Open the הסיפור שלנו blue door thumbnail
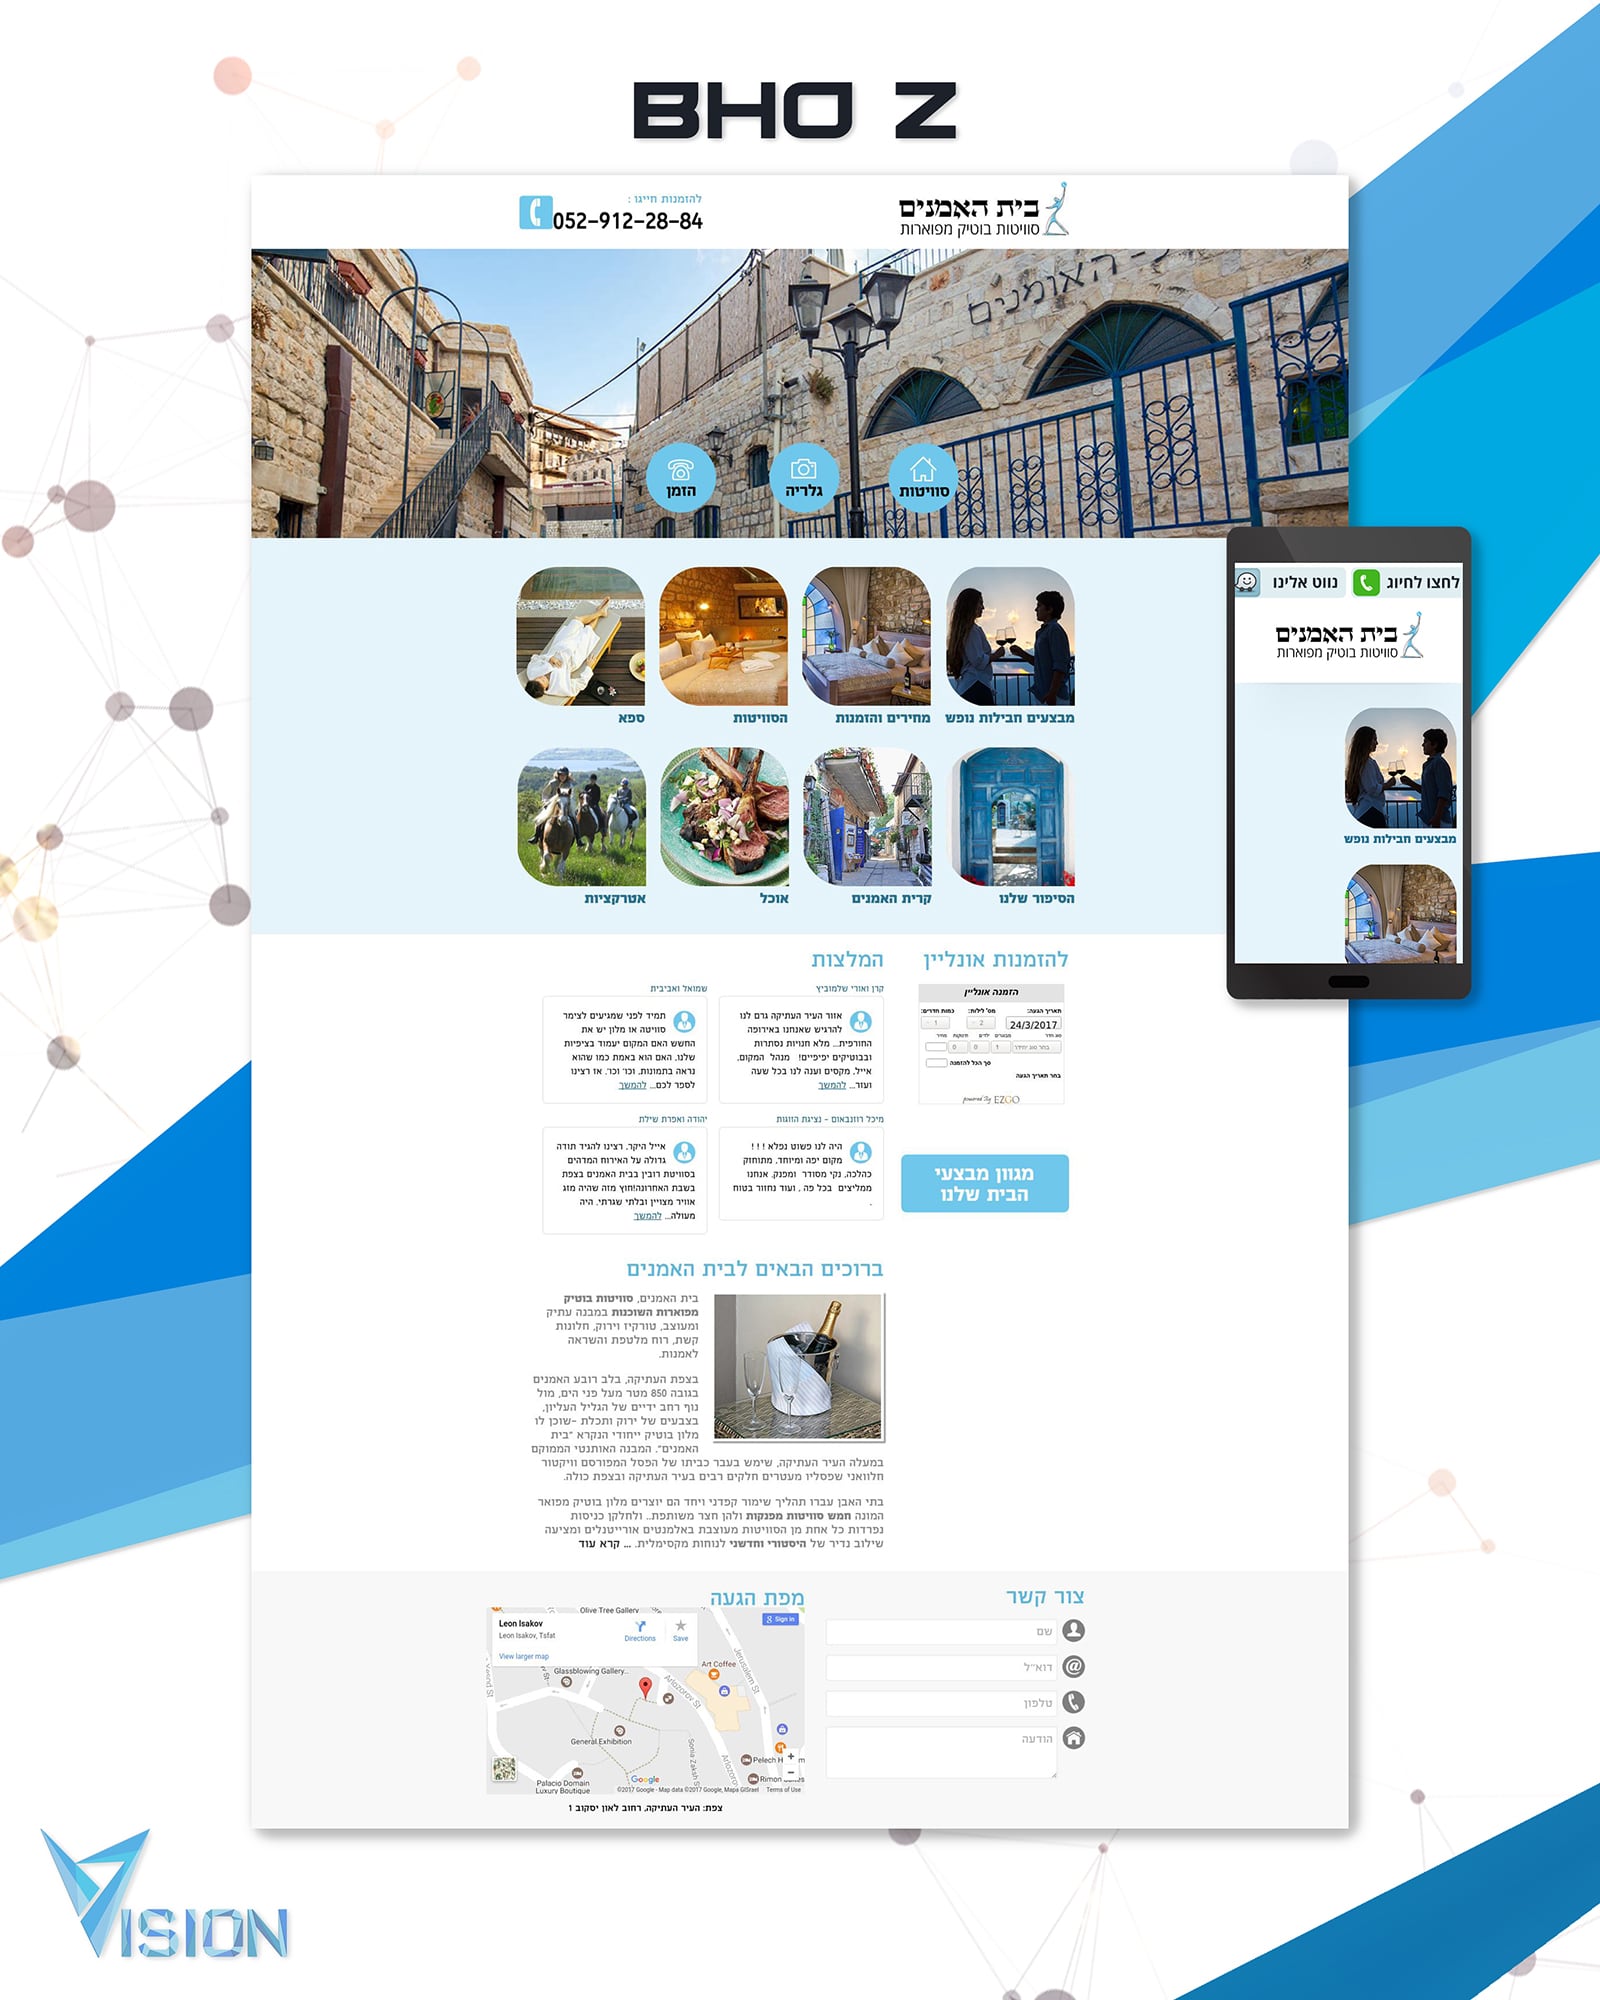Screen dimensions: 1600x2000 pos(1010,817)
